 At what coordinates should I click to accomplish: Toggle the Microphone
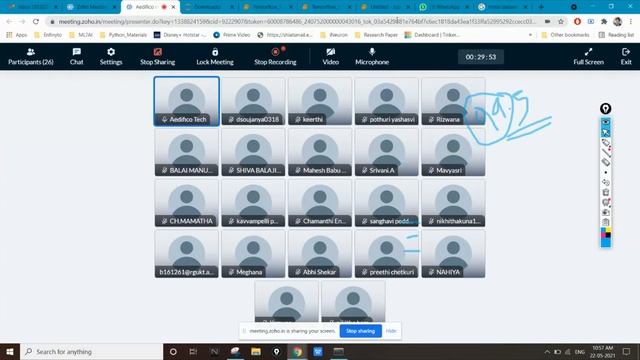tap(372, 56)
